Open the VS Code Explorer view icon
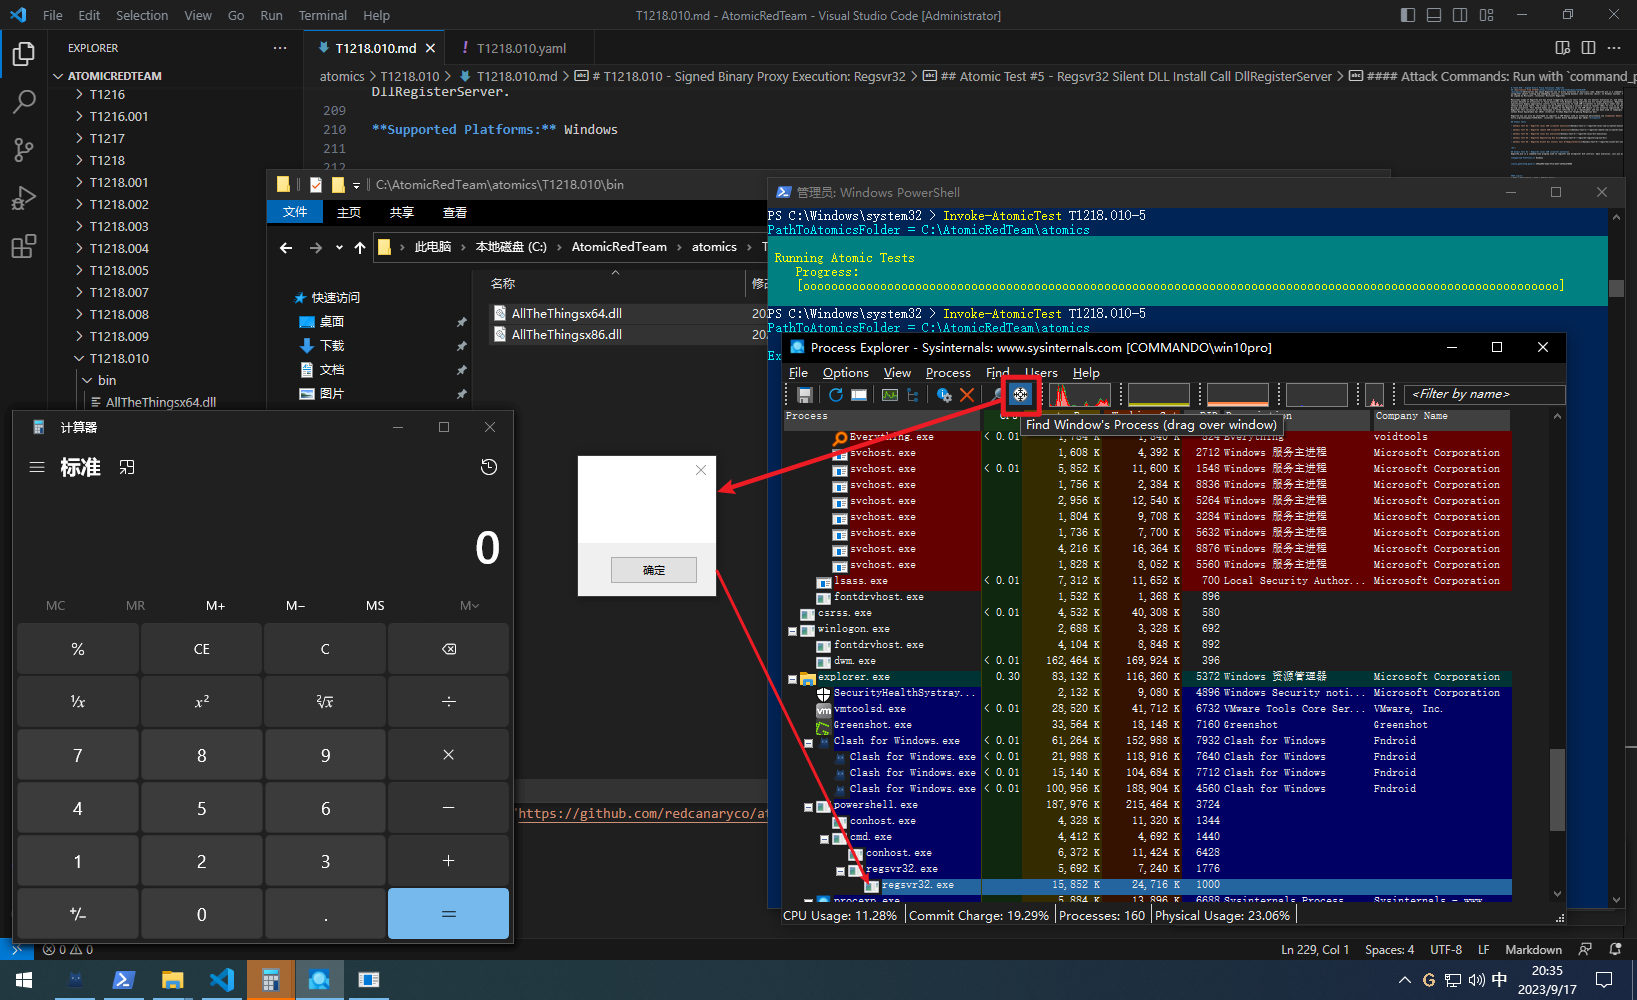 pyautogui.click(x=24, y=53)
